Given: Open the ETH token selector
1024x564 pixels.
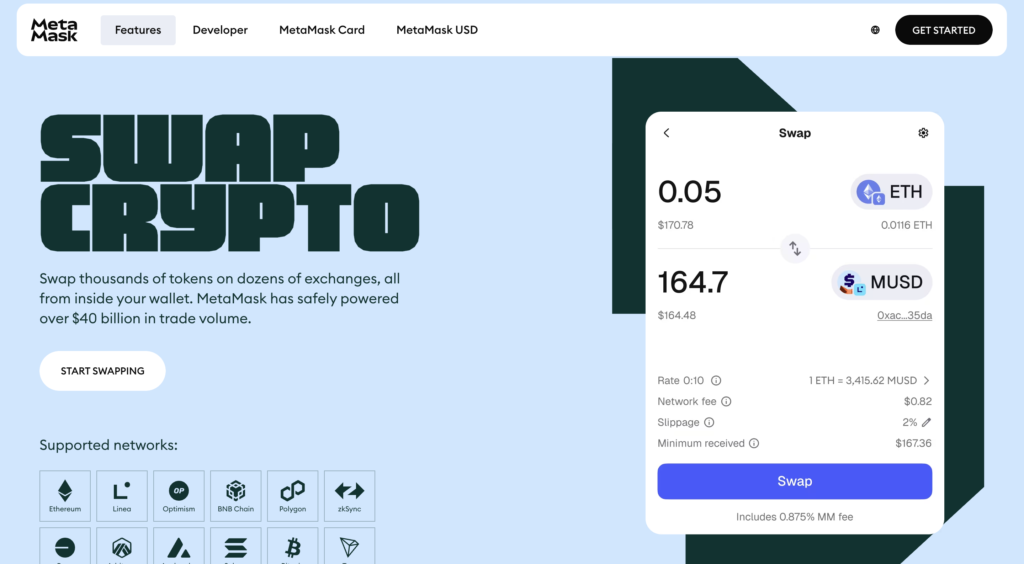Looking at the screenshot, I should [x=891, y=192].
